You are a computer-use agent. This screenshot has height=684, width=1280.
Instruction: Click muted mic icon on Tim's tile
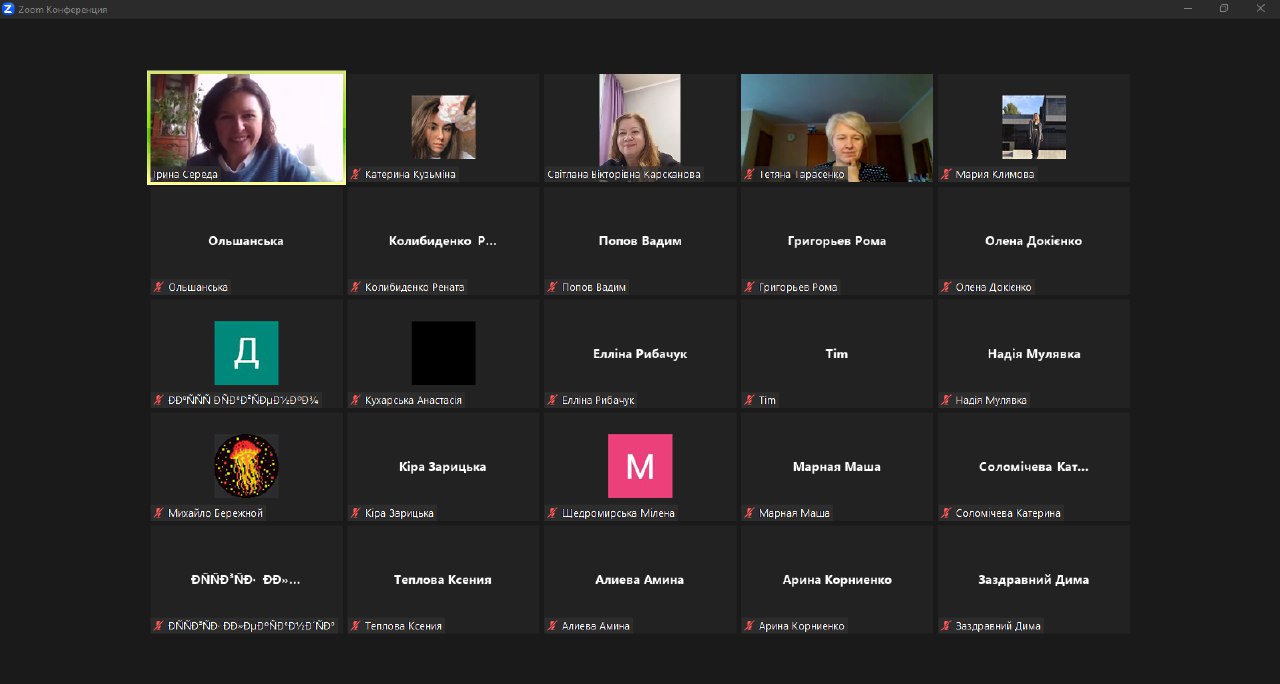[x=749, y=400]
